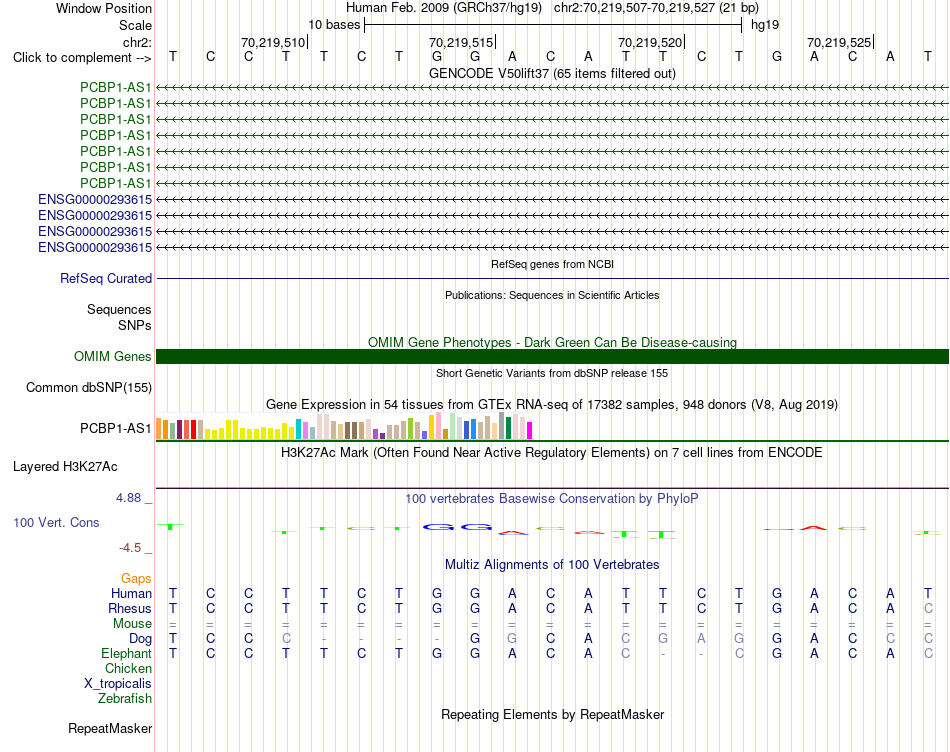This screenshot has height=752, width=950.
Task: Click the X_tropicalis species label
Action: [118, 684]
